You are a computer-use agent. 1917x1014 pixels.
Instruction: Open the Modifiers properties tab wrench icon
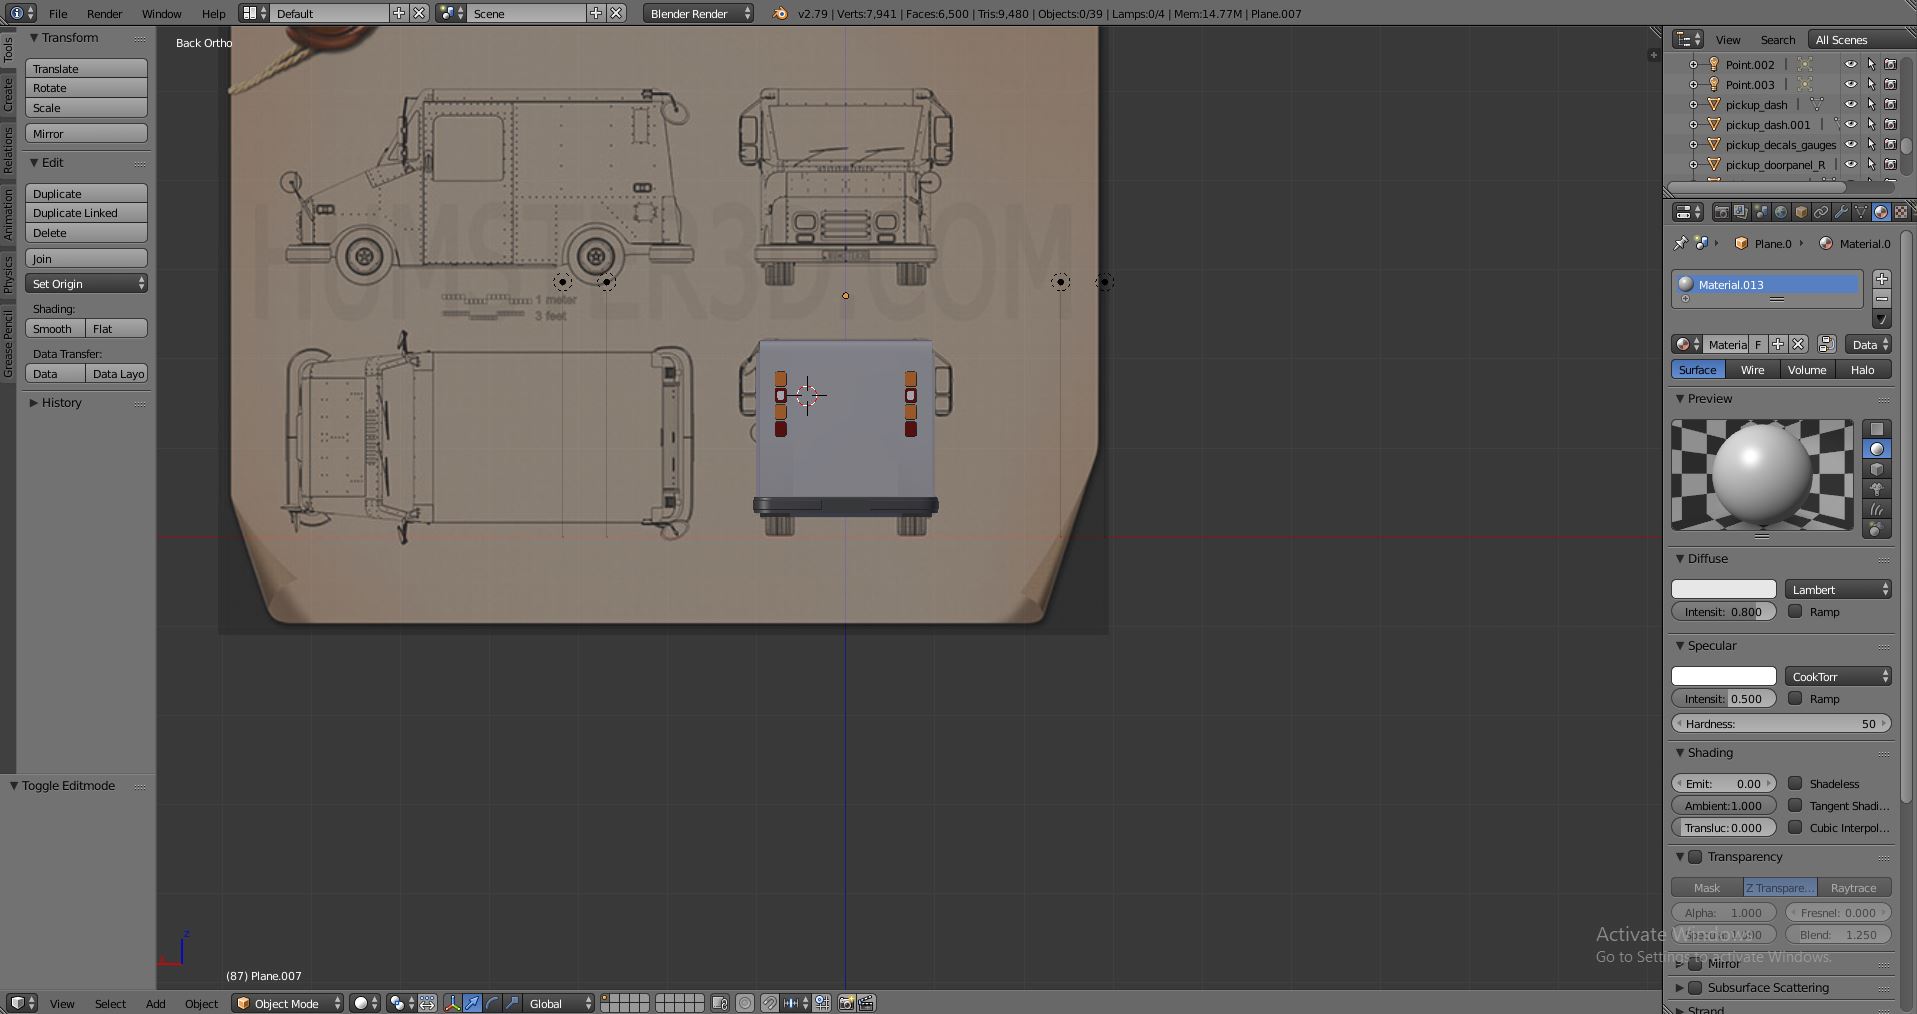(1841, 212)
